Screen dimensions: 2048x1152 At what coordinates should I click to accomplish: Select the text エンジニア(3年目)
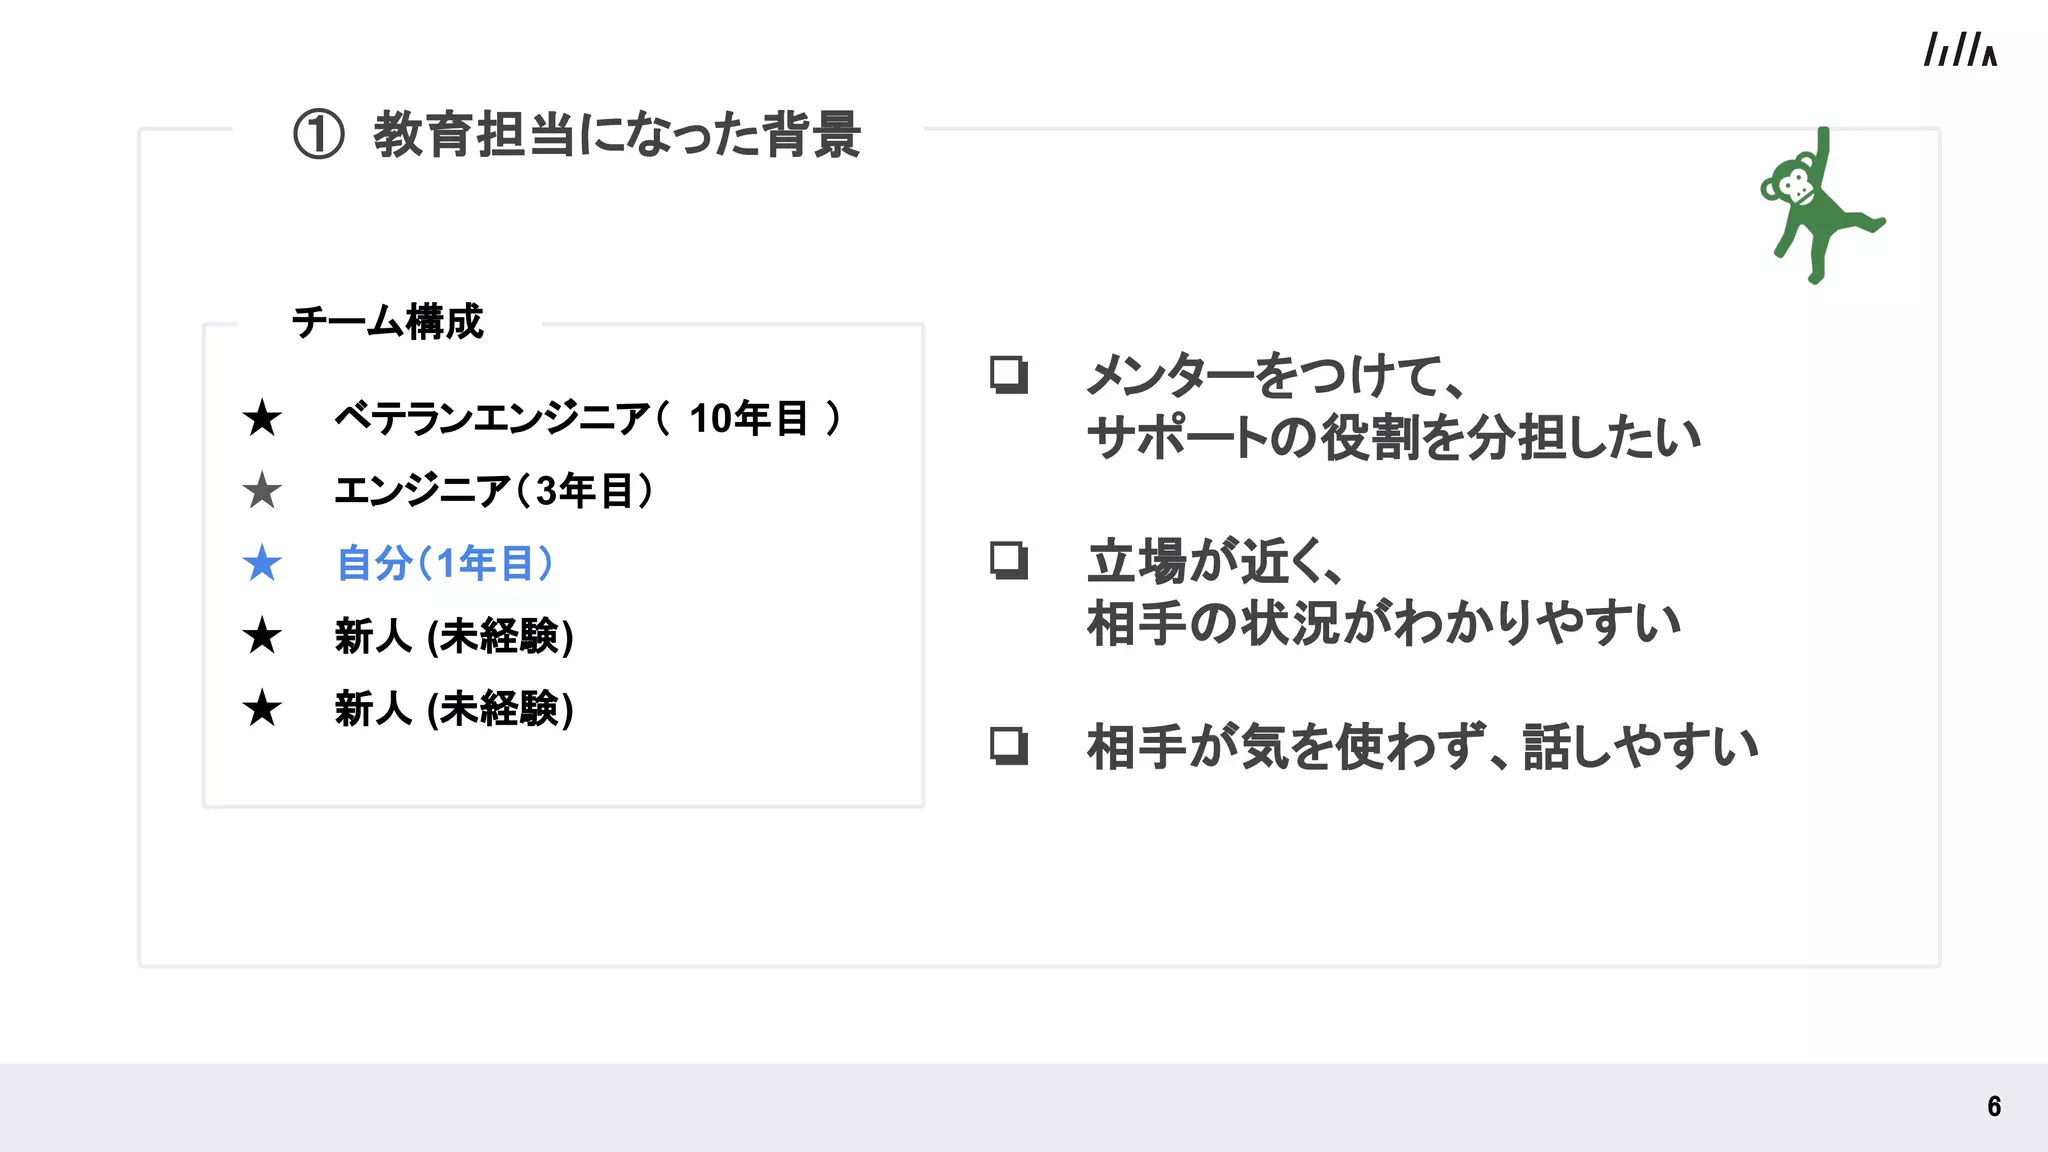[494, 490]
